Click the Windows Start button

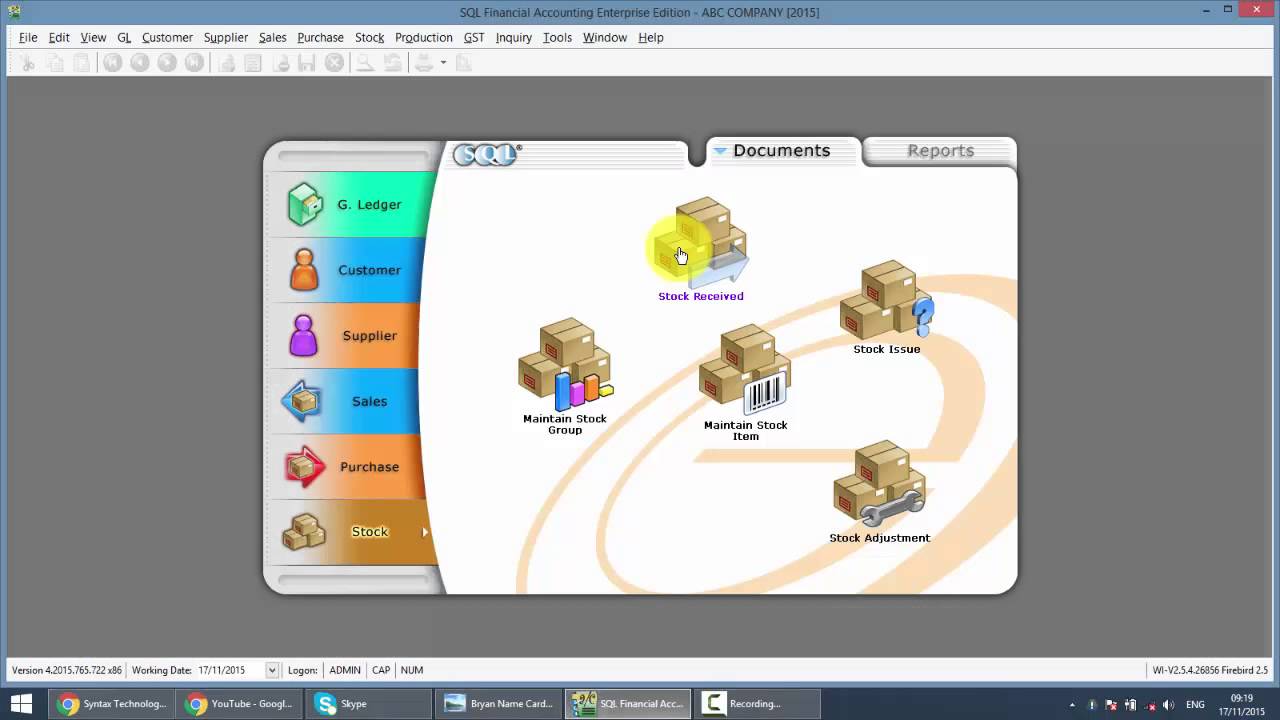click(20, 704)
